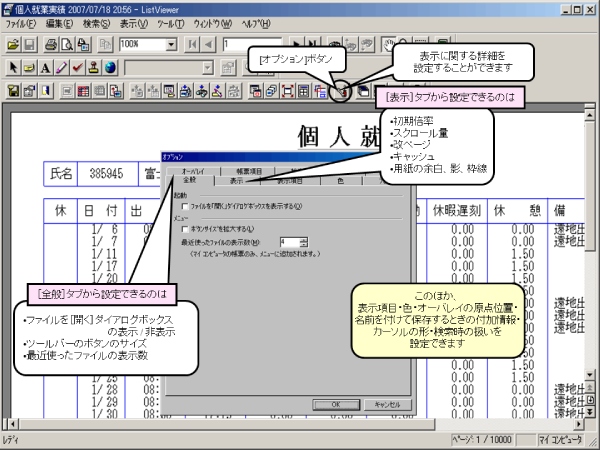Go to previous page arrow button

click(209, 45)
